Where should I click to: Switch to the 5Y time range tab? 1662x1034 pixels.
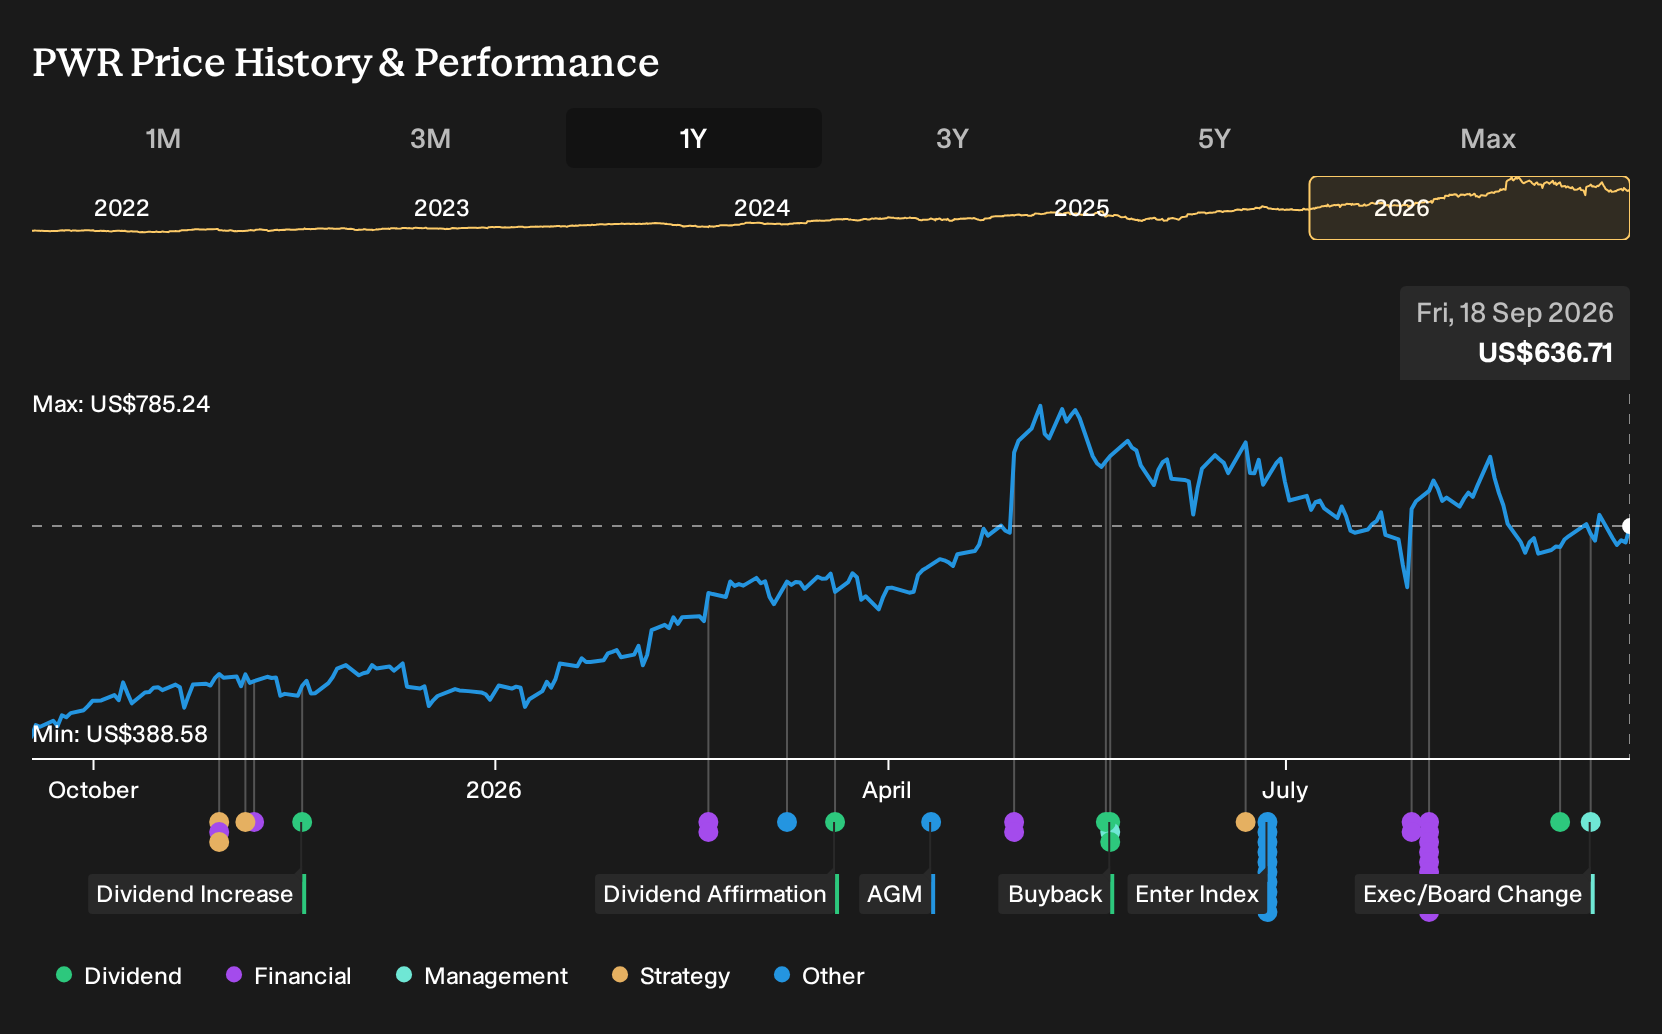[x=1214, y=139]
